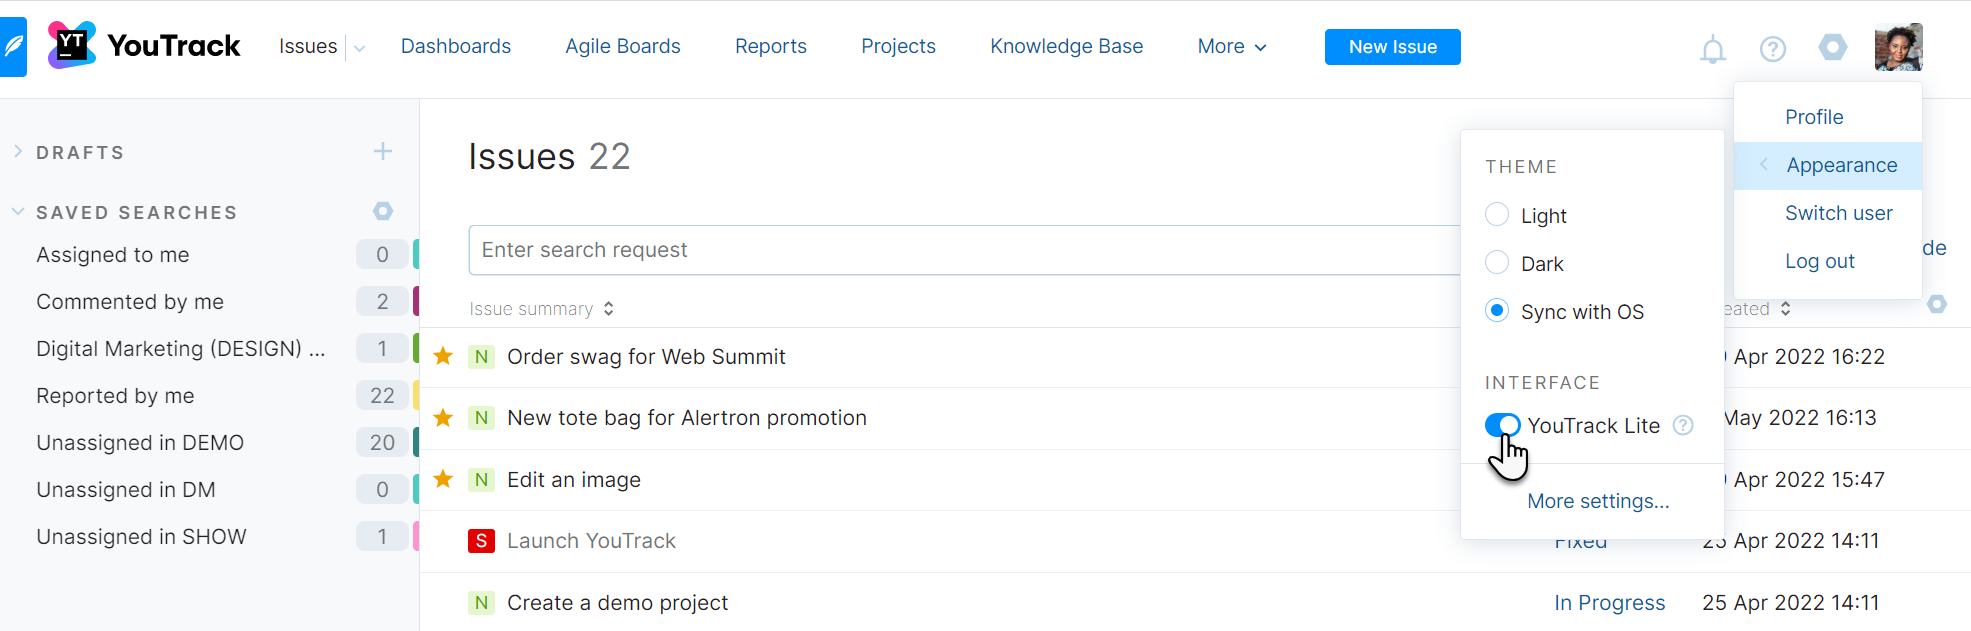Add a new draft with plus icon
Viewport: 1971px width, 631px height.
[382, 152]
